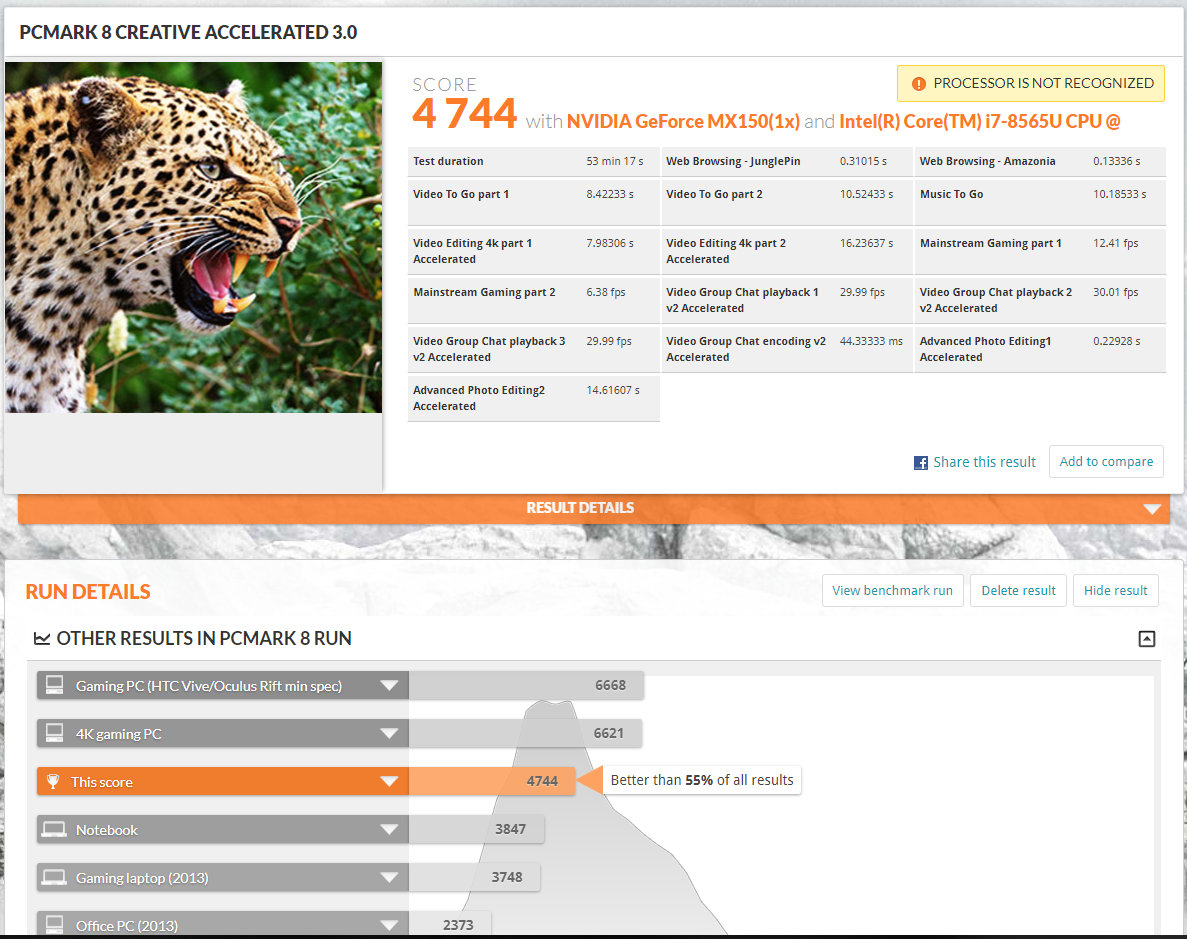Click the 2373 Office PC score bar
This screenshot has height=939, width=1187.
[450, 925]
